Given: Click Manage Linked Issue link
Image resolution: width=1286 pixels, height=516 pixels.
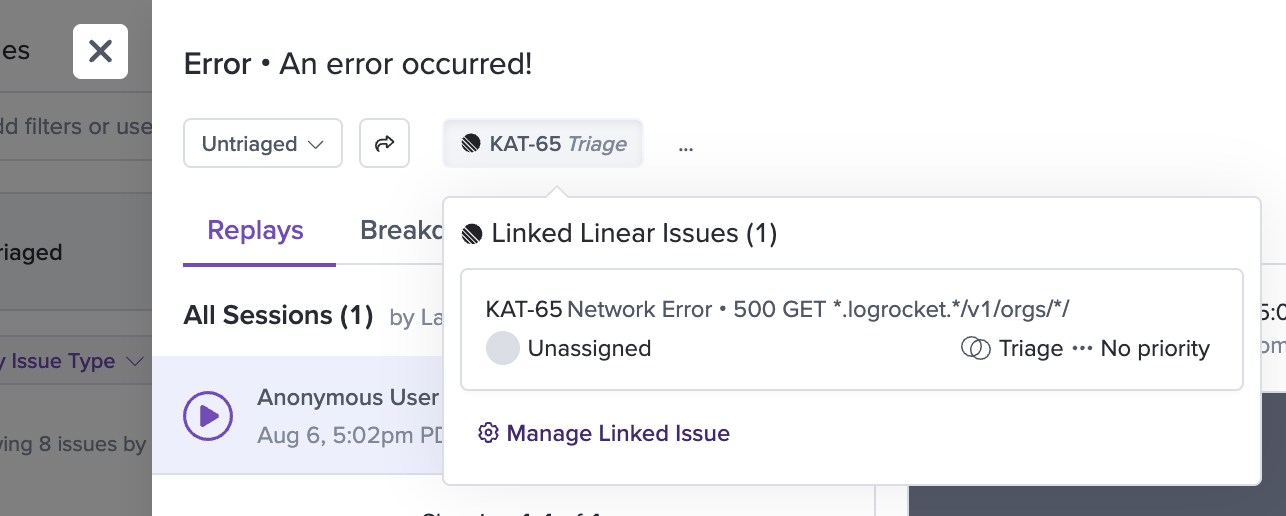Looking at the screenshot, I should (618, 433).
